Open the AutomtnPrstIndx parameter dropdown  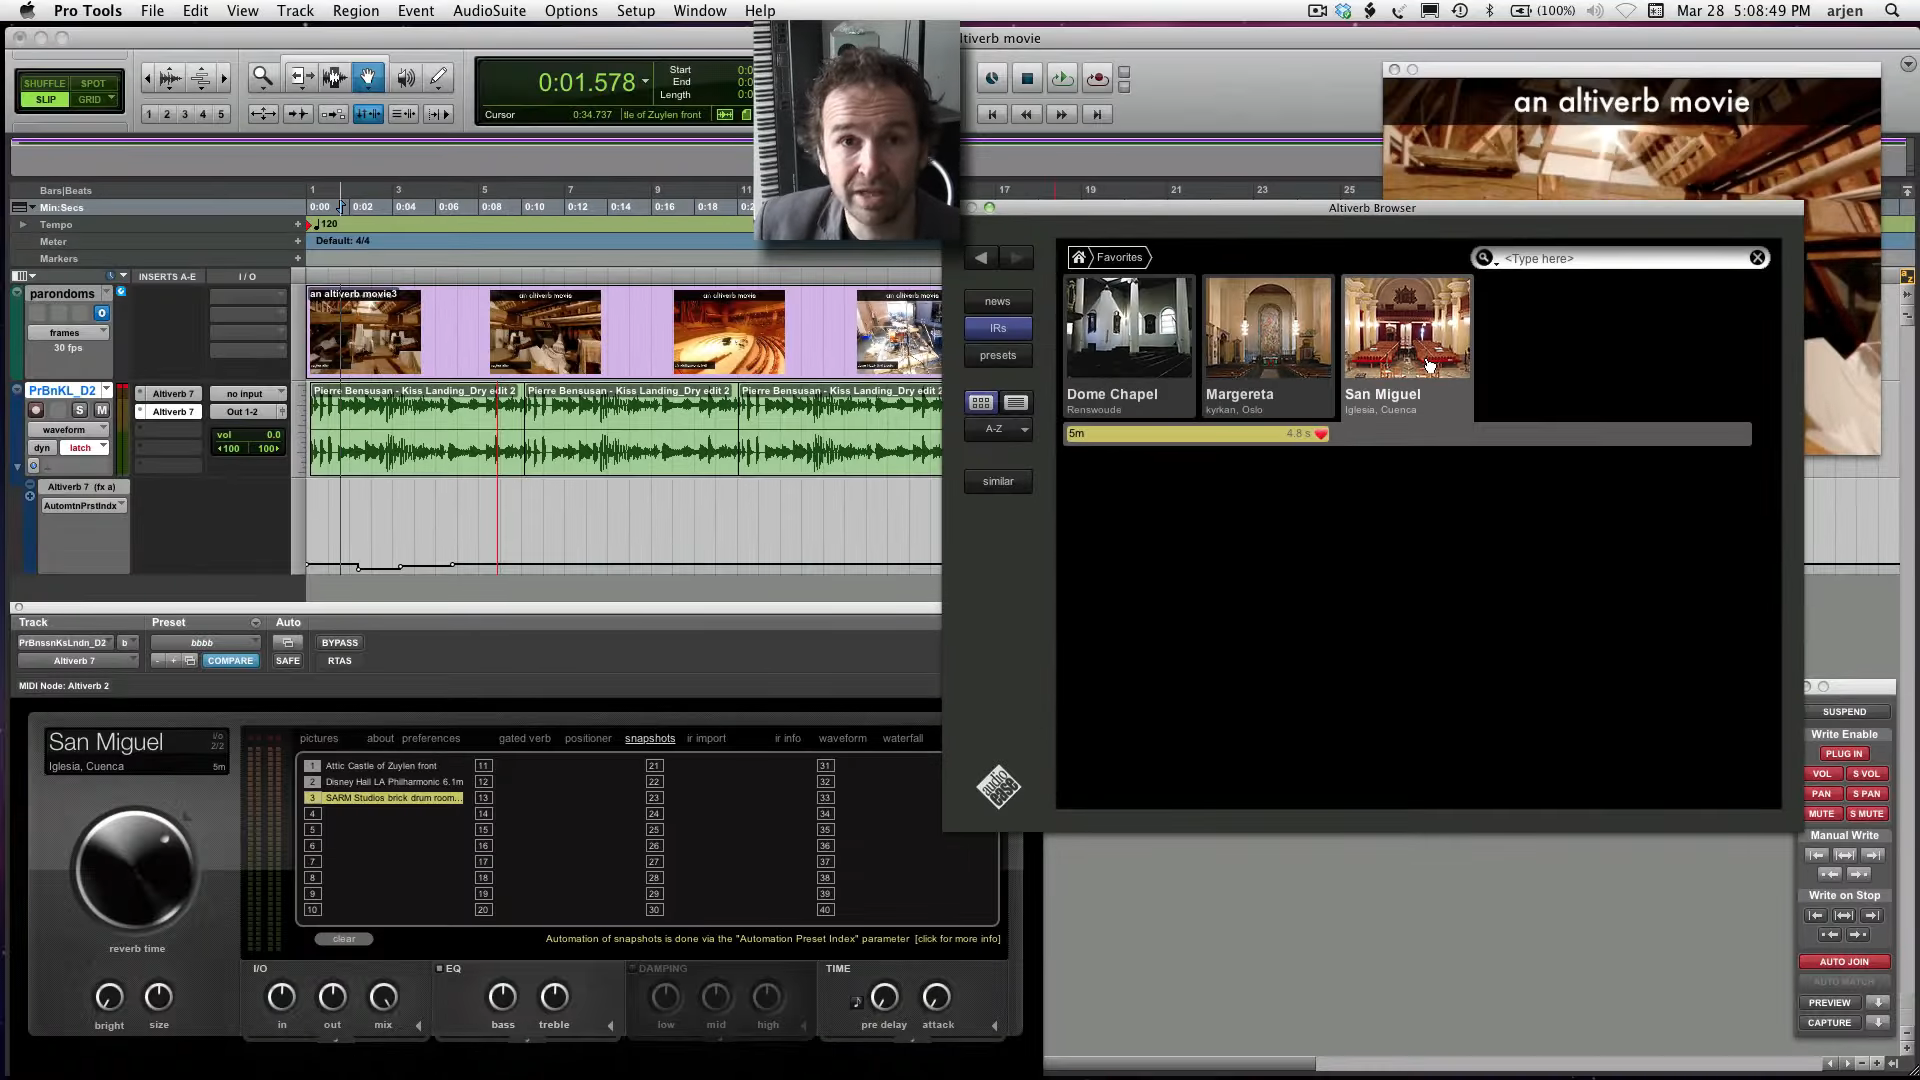click(84, 506)
